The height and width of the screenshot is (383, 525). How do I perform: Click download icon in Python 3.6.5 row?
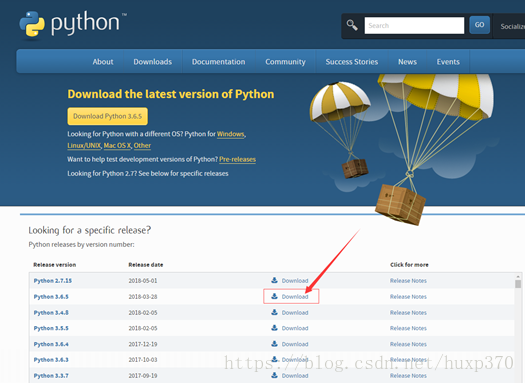point(274,296)
